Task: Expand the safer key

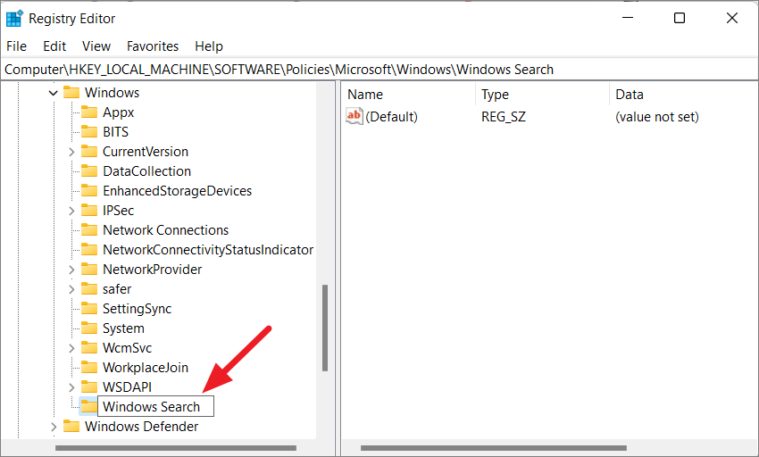Action: 71,289
